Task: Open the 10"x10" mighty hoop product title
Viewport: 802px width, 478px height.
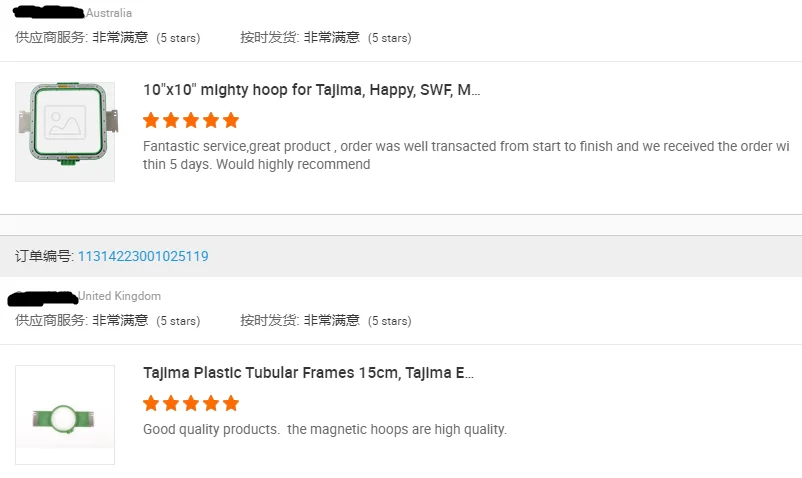Action: [311, 90]
